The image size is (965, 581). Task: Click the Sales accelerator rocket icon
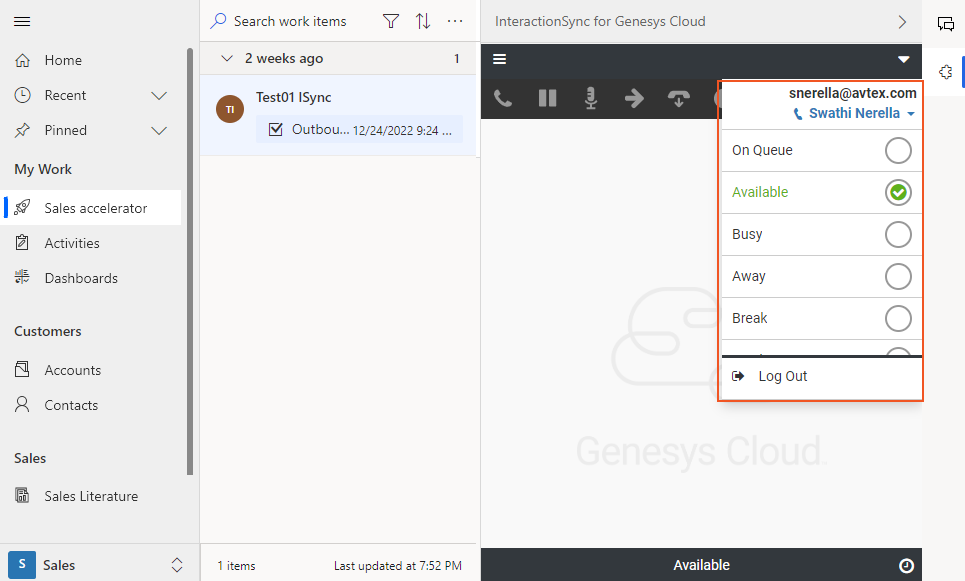pyautogui.click(x=22, y=207)
